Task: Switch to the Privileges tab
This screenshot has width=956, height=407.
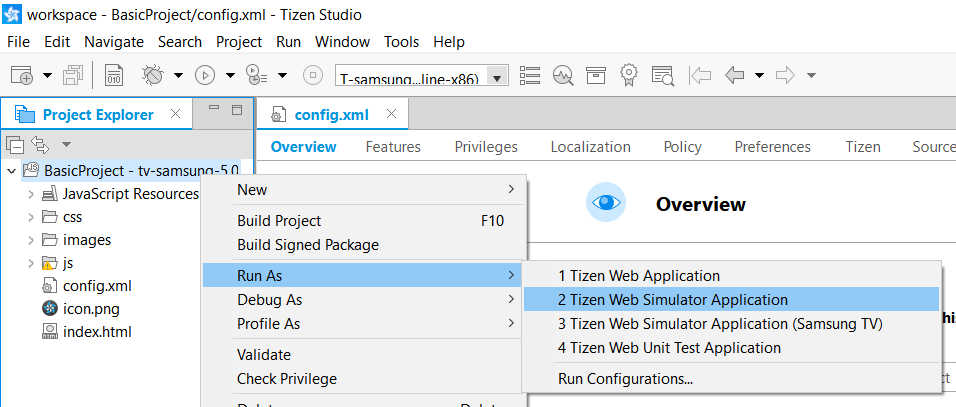Action: (x=486, y=147)
